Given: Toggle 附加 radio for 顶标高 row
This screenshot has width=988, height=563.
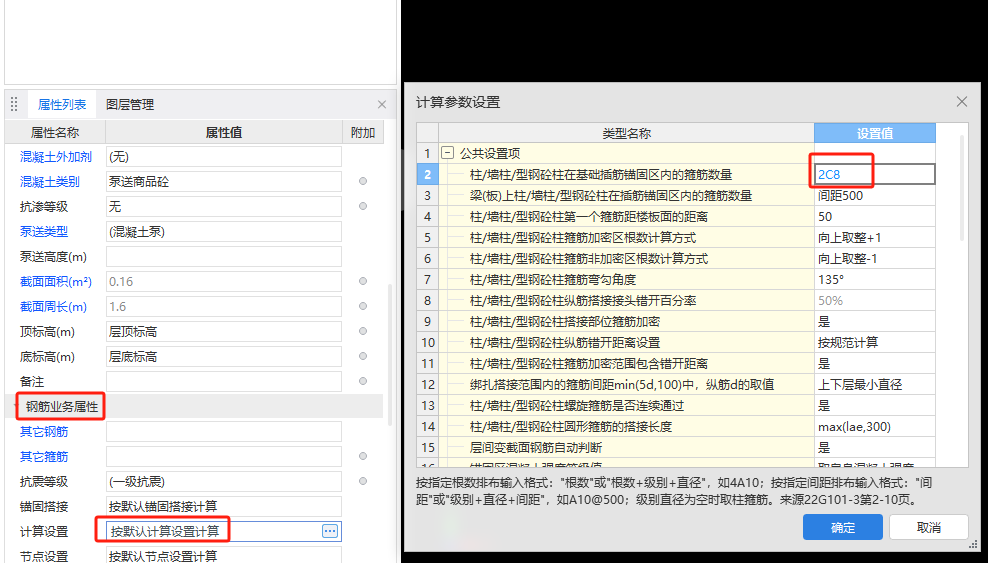Looking at the screenshot, I should 363,331.
